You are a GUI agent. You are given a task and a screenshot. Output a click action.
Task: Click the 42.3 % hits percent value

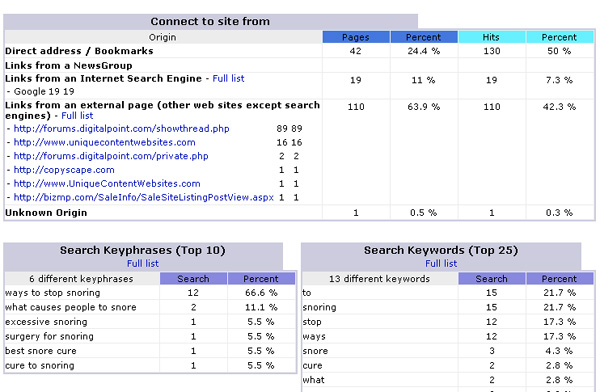click(559, 107)
